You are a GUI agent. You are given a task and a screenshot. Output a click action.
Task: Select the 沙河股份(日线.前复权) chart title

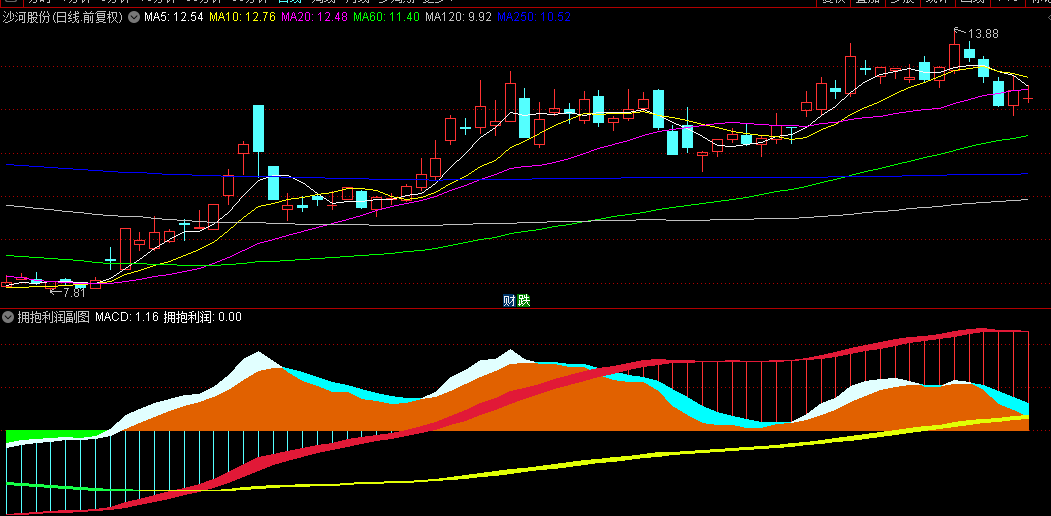63,17
